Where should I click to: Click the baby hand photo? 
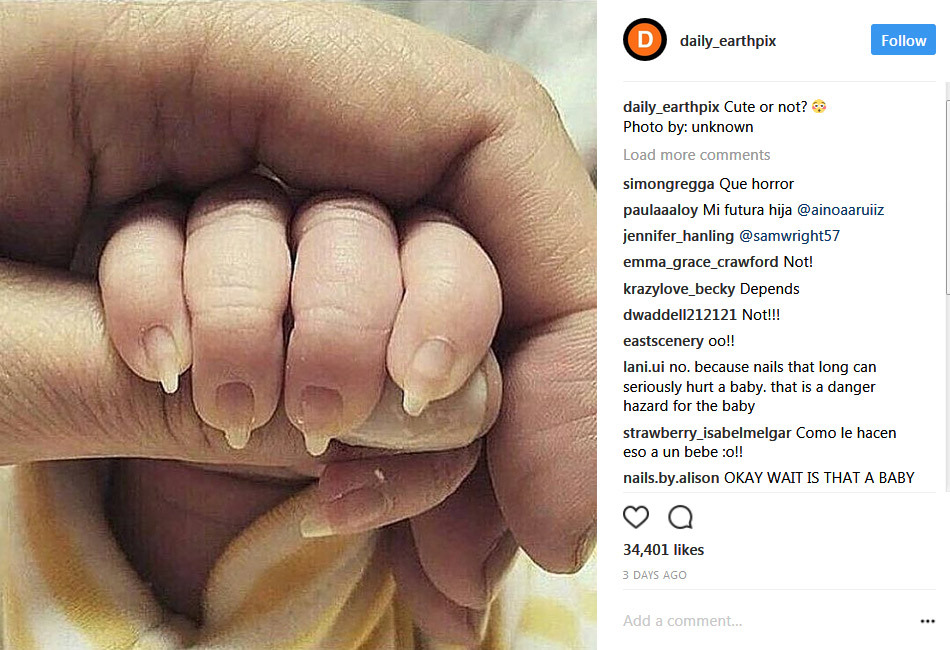[x=298, y=325]
